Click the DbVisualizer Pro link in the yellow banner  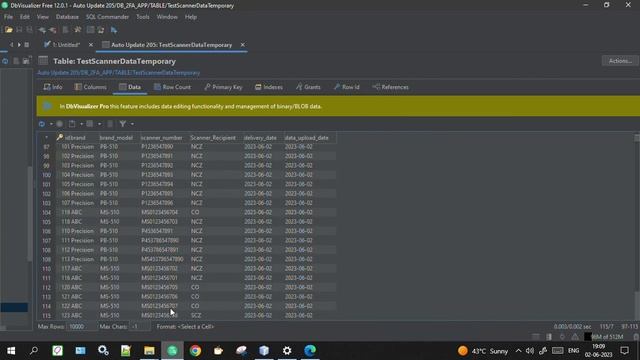tap(87, 106)
